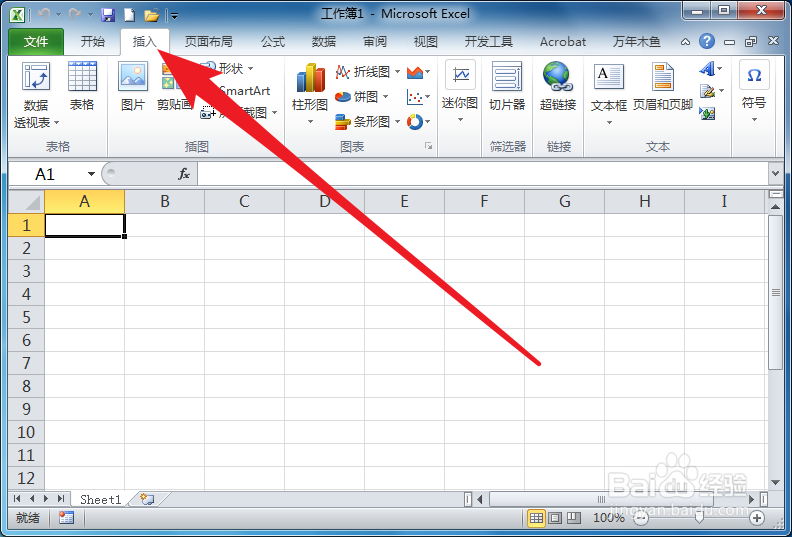
Task: Click the New document icon in quick access
Action: point(129,15)
